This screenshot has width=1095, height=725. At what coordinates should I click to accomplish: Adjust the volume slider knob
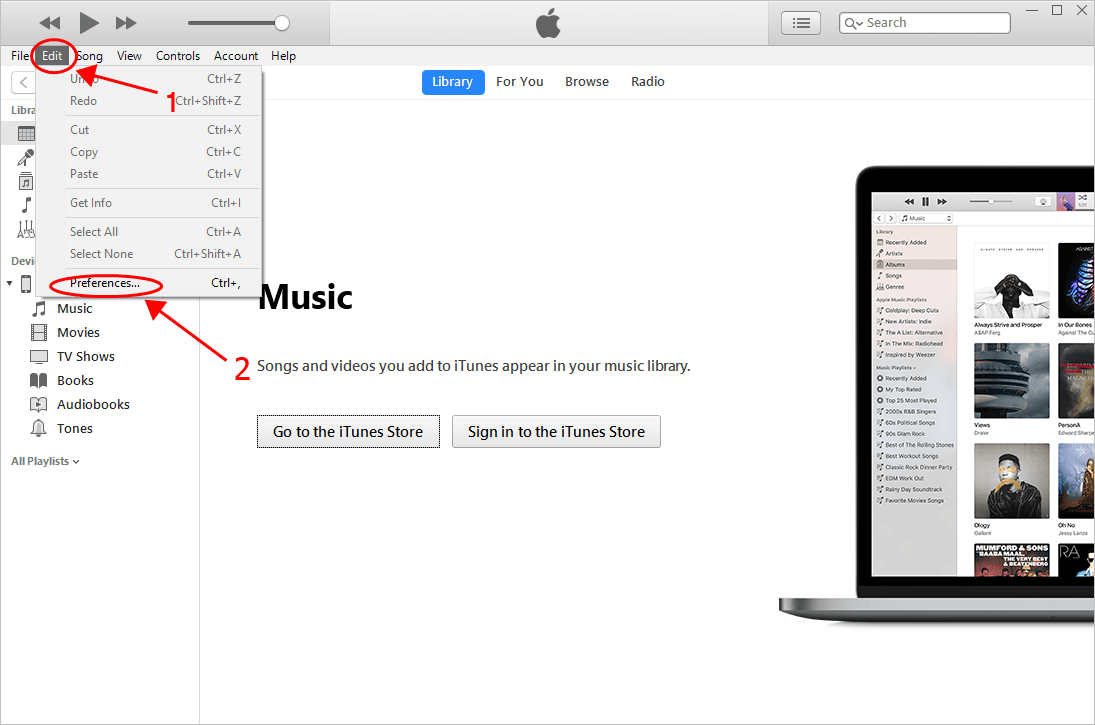coord(281,23)
